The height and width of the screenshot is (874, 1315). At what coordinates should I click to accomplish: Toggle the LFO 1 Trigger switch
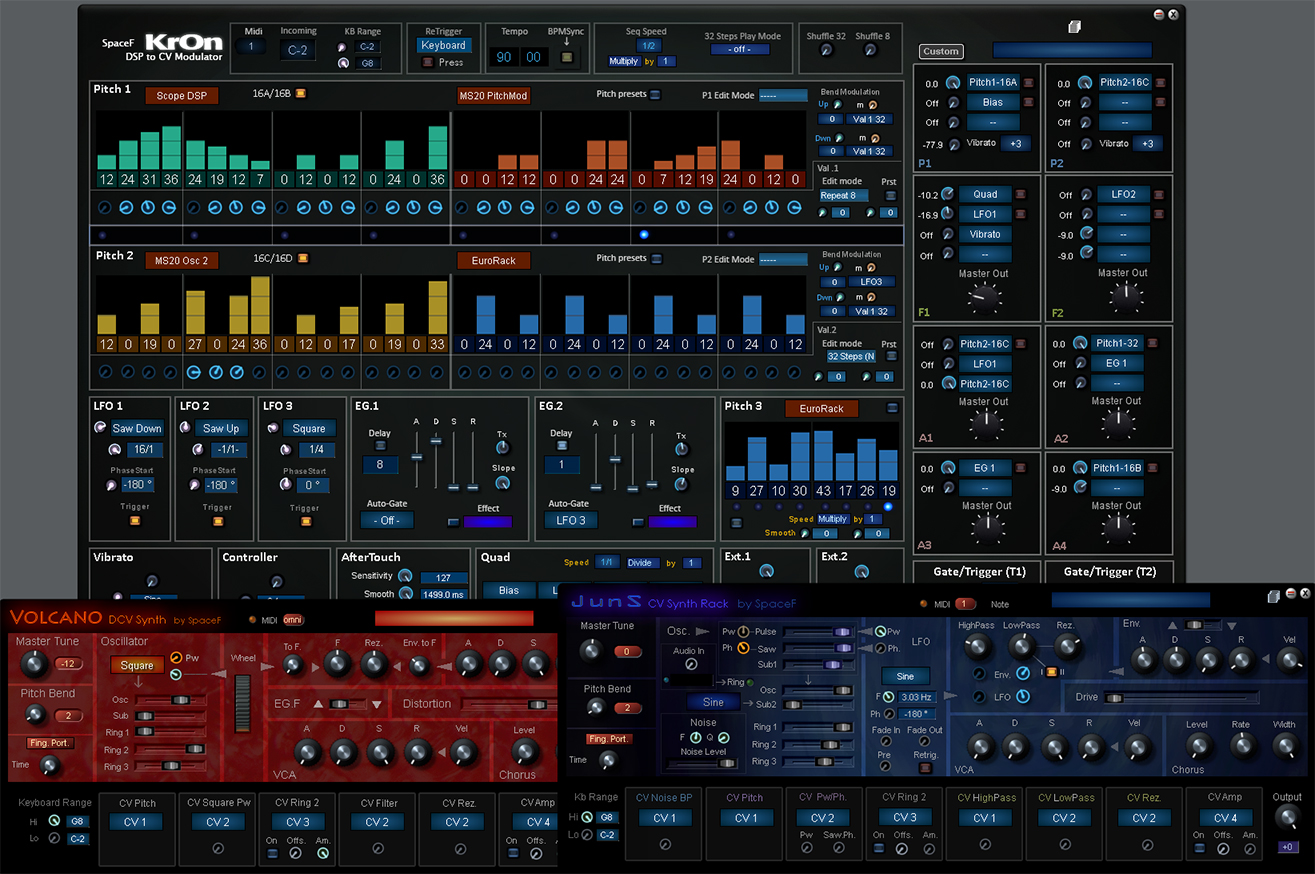click(135, 520)
